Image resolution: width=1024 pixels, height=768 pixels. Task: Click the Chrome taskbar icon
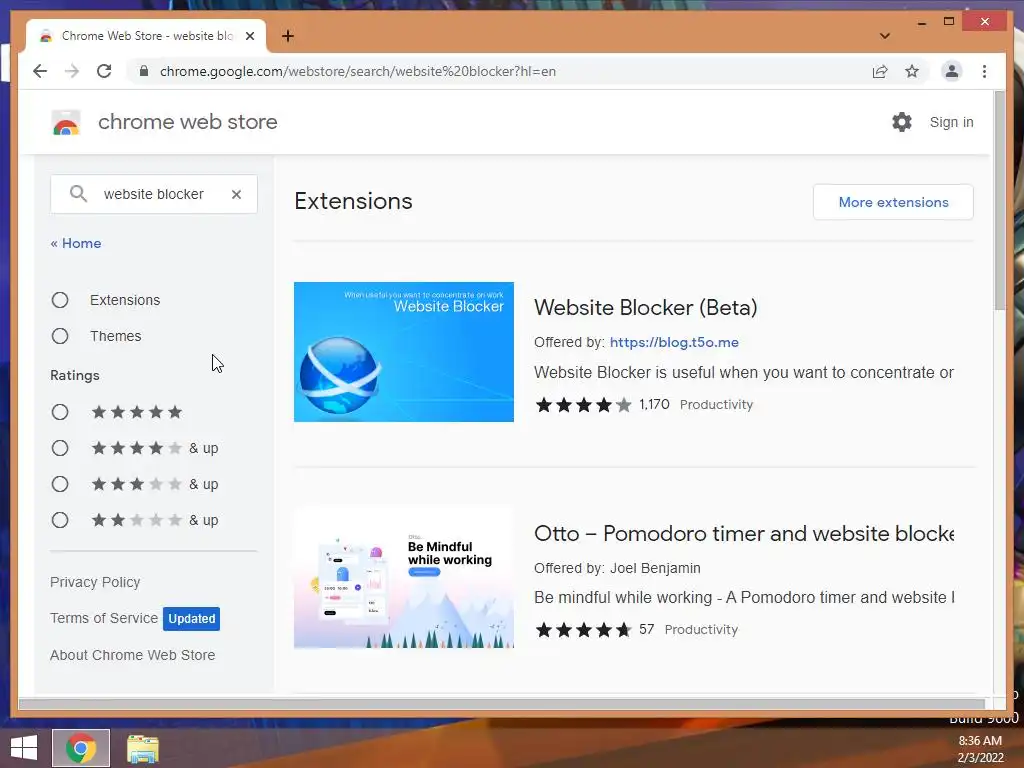(81, 748)
